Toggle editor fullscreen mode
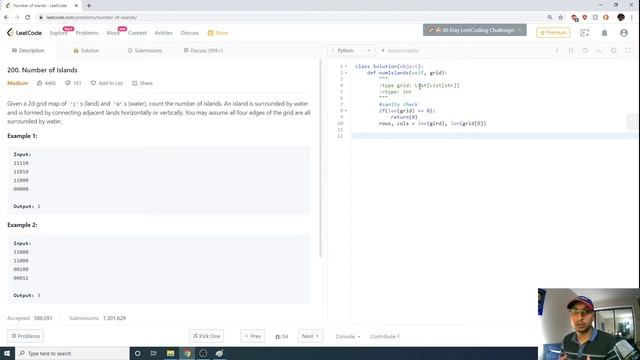 click(x=628, y=51)
